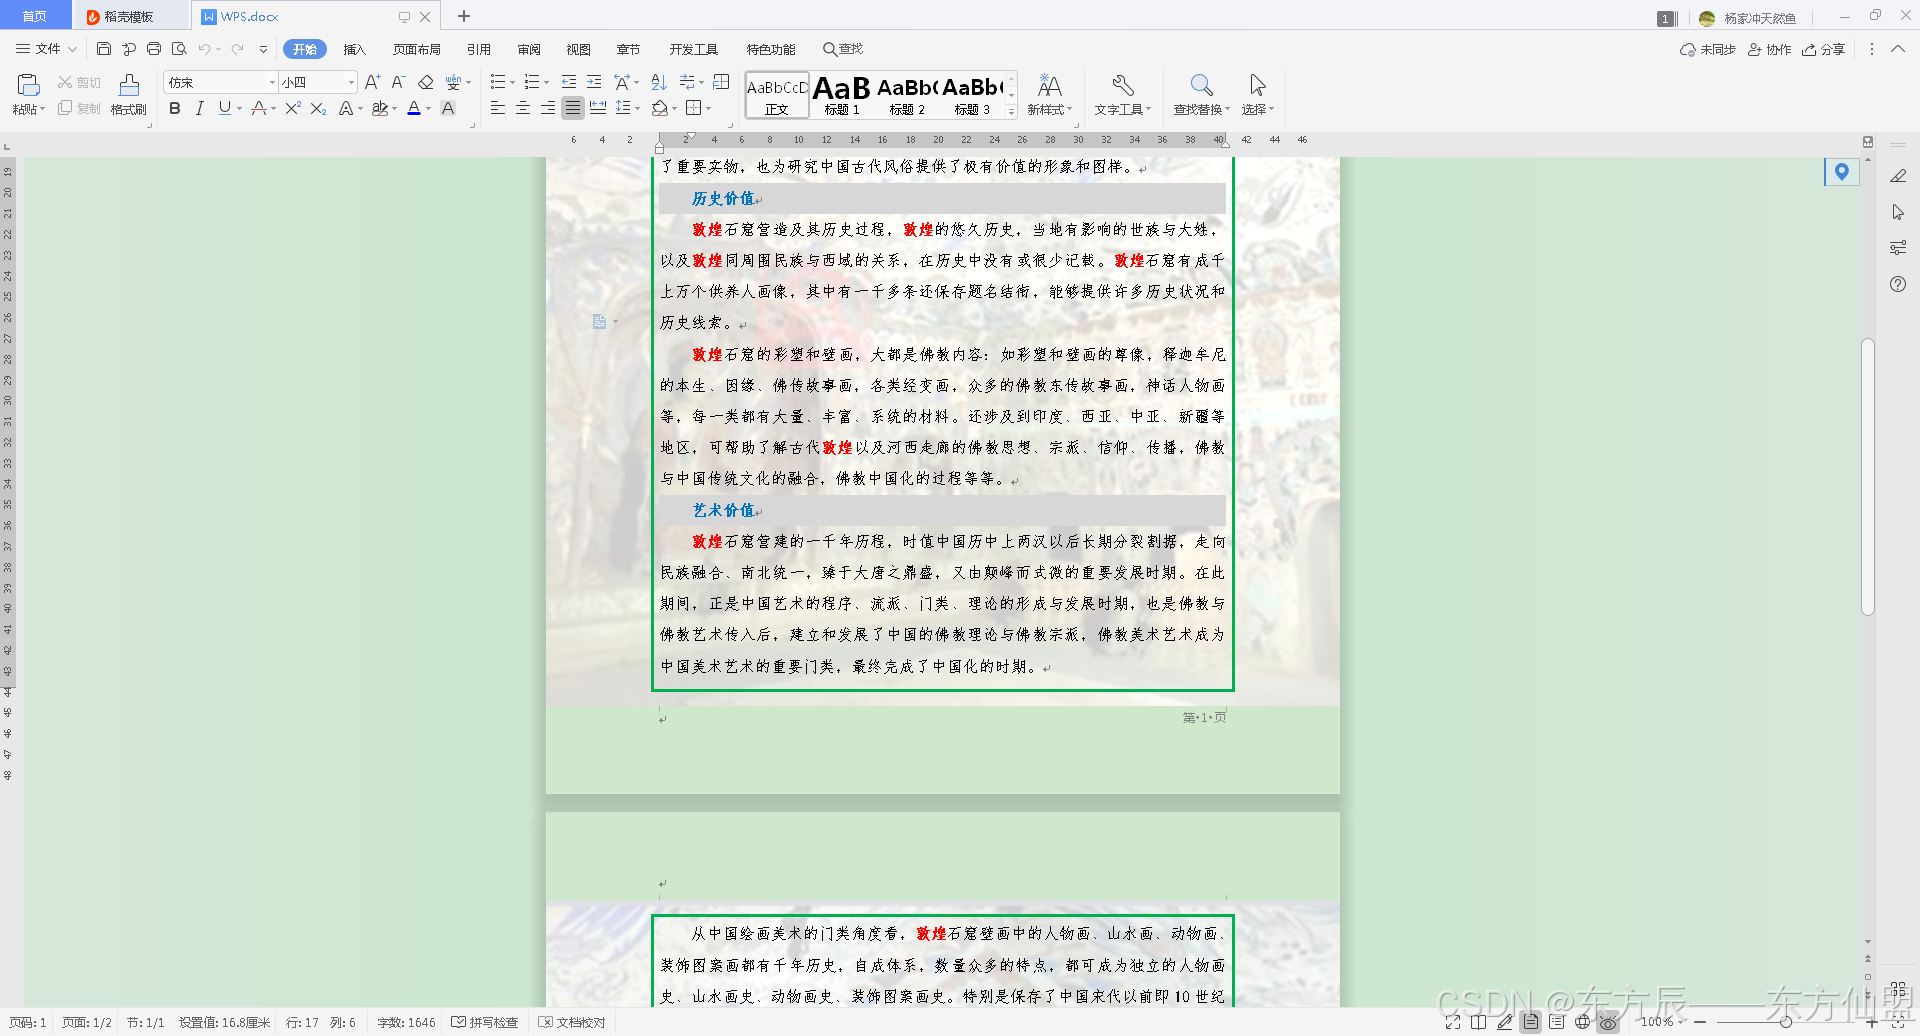This screenshot has height=1036, width=1920.
Task: Toggle Bold formatting
Action: (175, 108)
